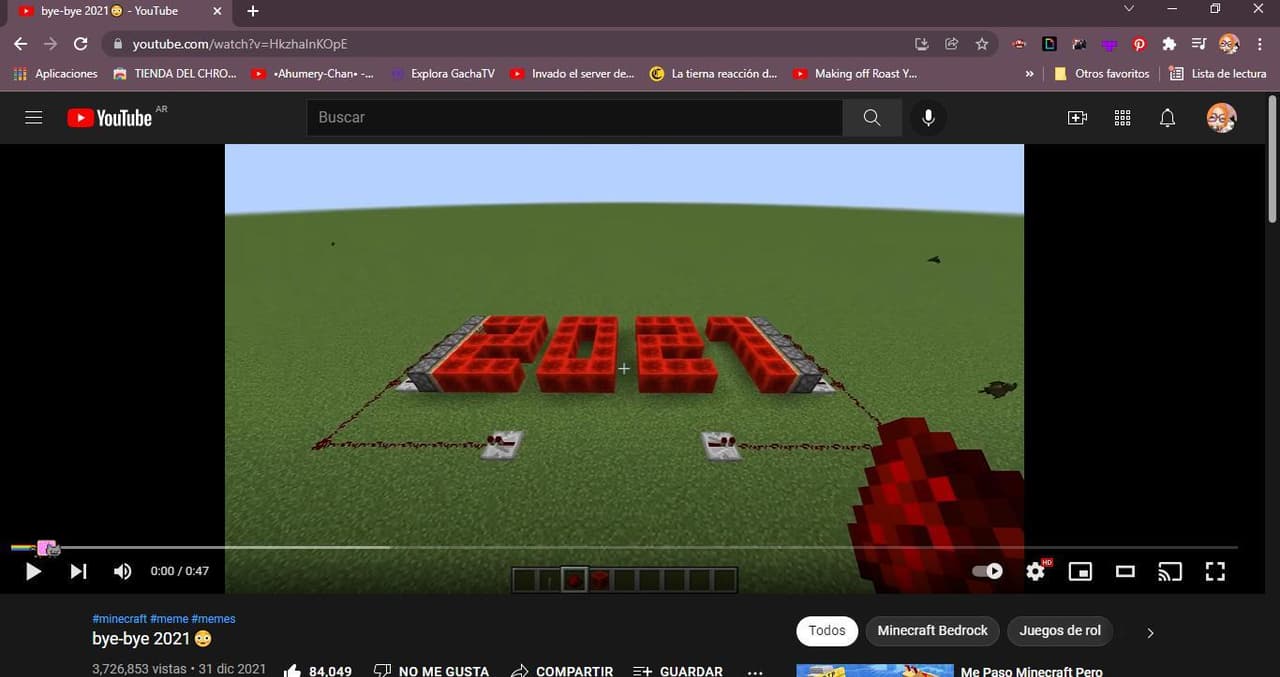The height and width of the screenshot is (677, 1280).
Task: Open more actions three-dot menu
Action: click(x=755, y=672)
